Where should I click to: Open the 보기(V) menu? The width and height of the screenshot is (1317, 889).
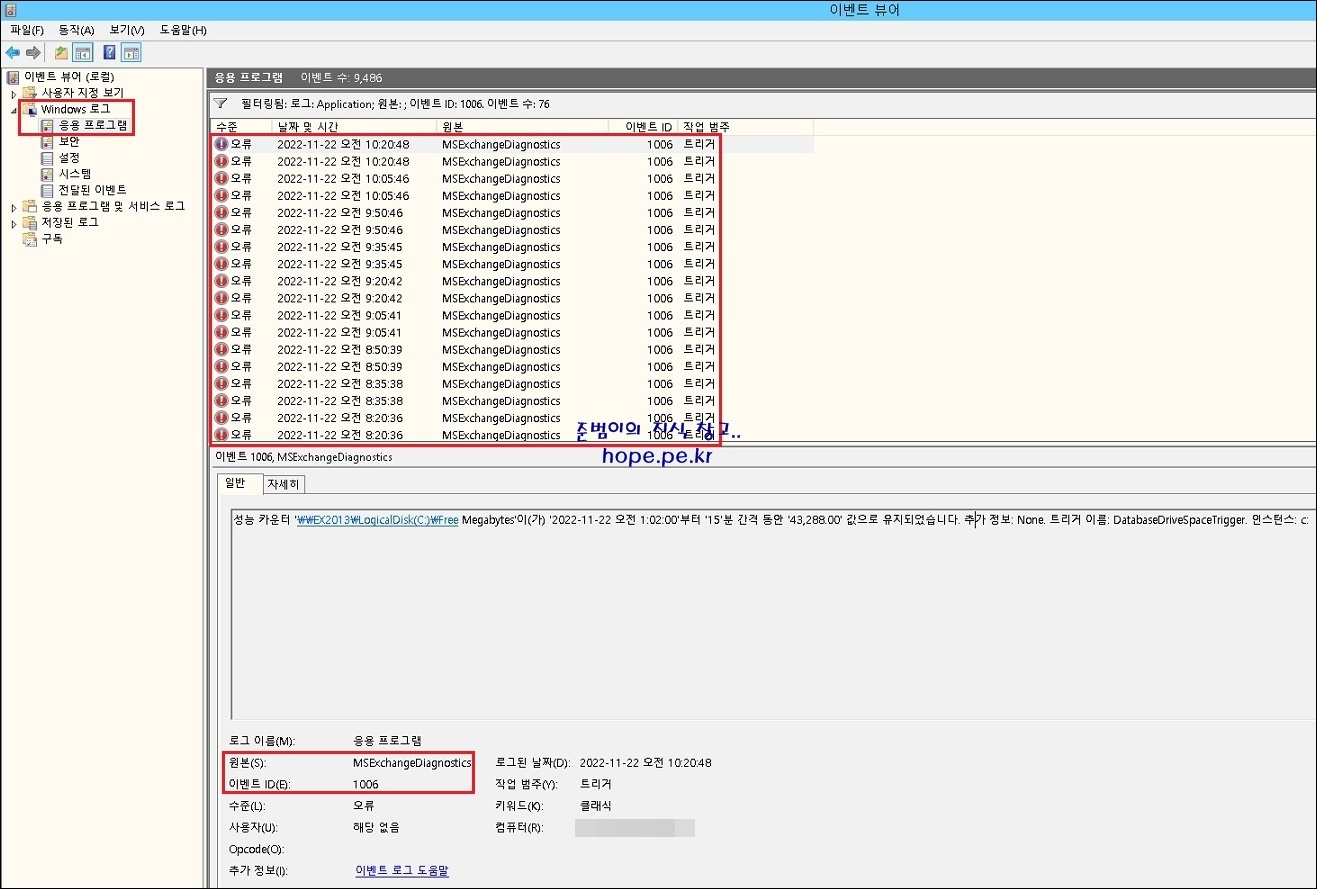click(x=127, y=30)
